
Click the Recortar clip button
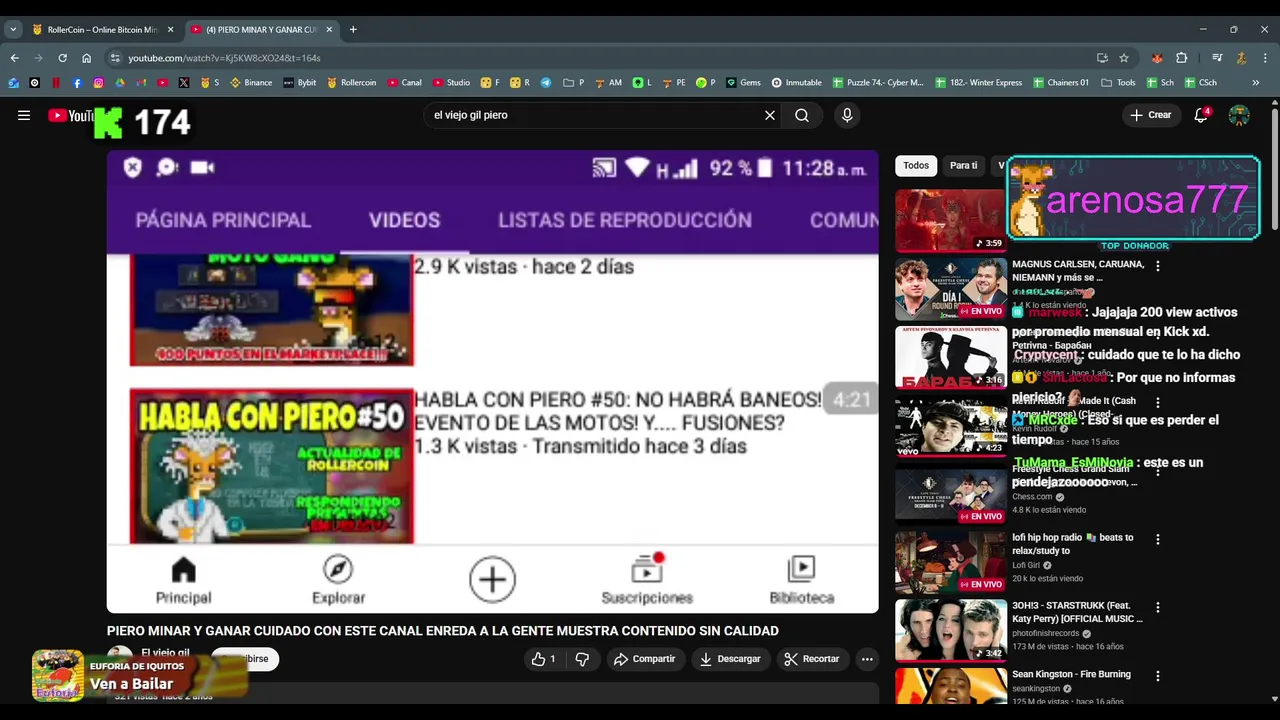[x=812, y=659]
